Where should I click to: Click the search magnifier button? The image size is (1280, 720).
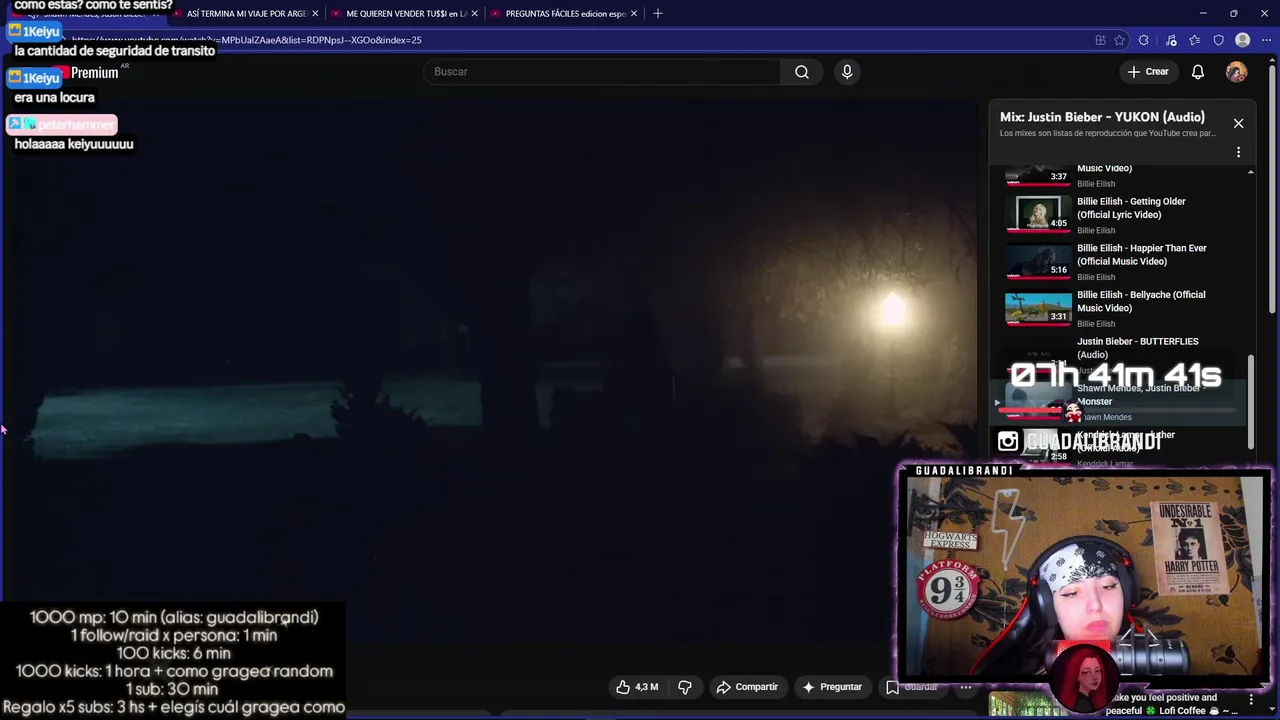[x=802, y=72]
